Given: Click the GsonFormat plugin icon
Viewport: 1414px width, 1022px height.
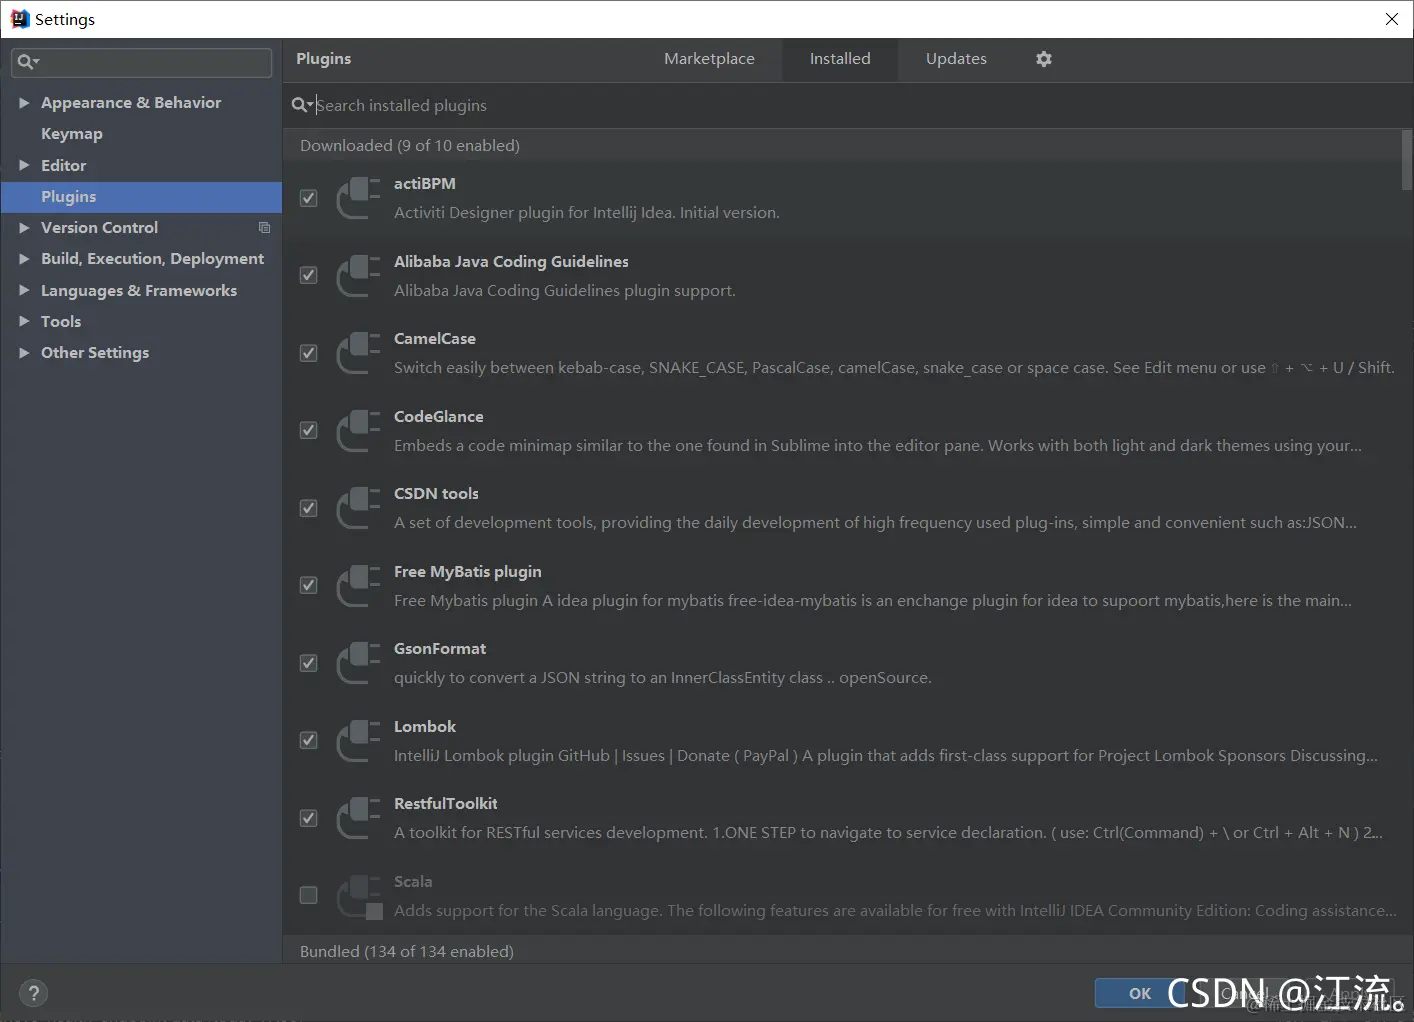Looking at the screenshot, I should (358, 663).
